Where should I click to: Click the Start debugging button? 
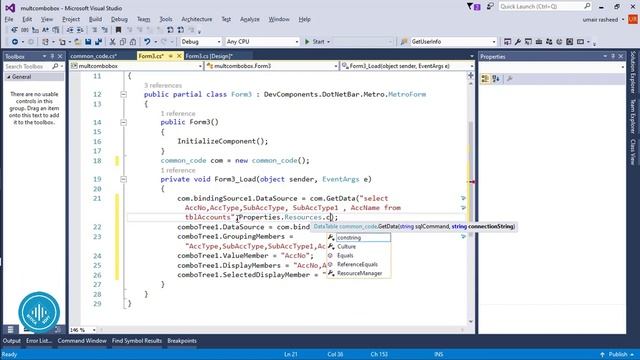tap(315, 42)
